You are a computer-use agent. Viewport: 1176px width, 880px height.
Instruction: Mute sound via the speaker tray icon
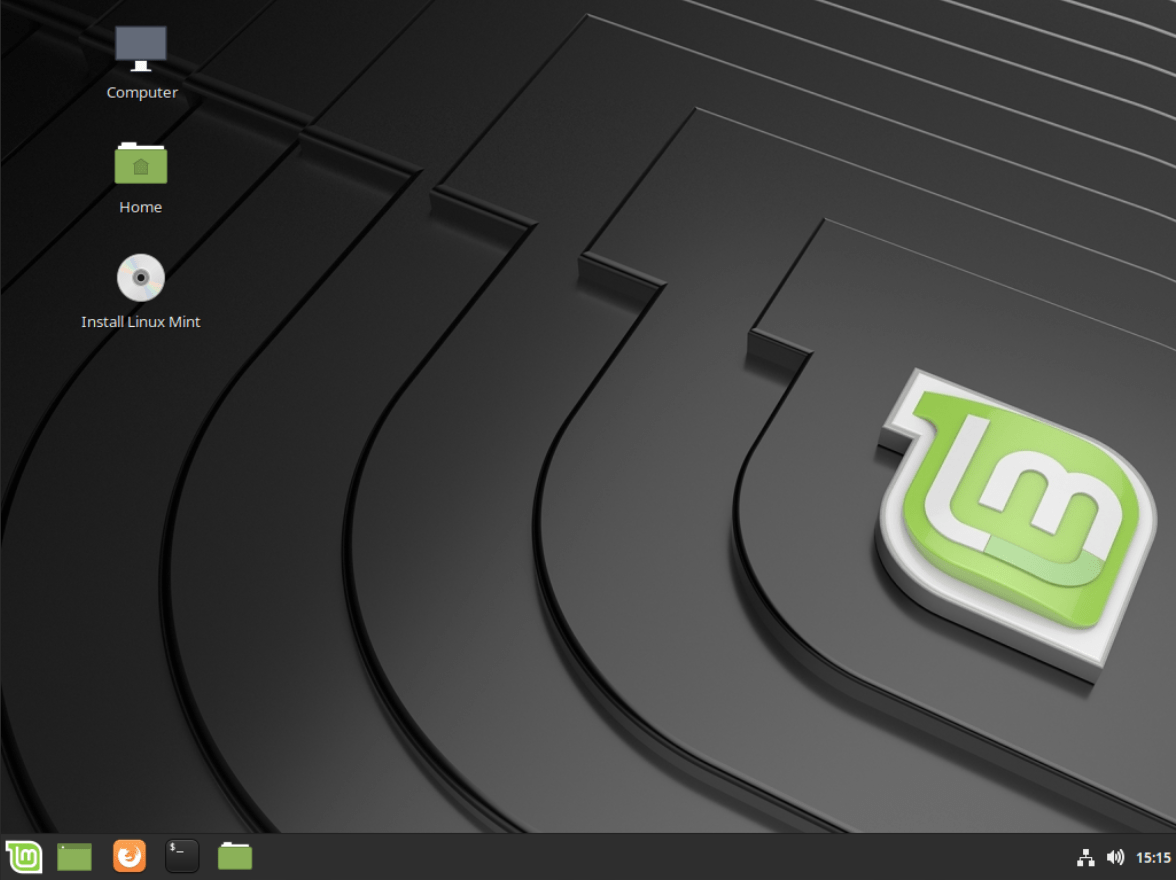point(1115,857)
